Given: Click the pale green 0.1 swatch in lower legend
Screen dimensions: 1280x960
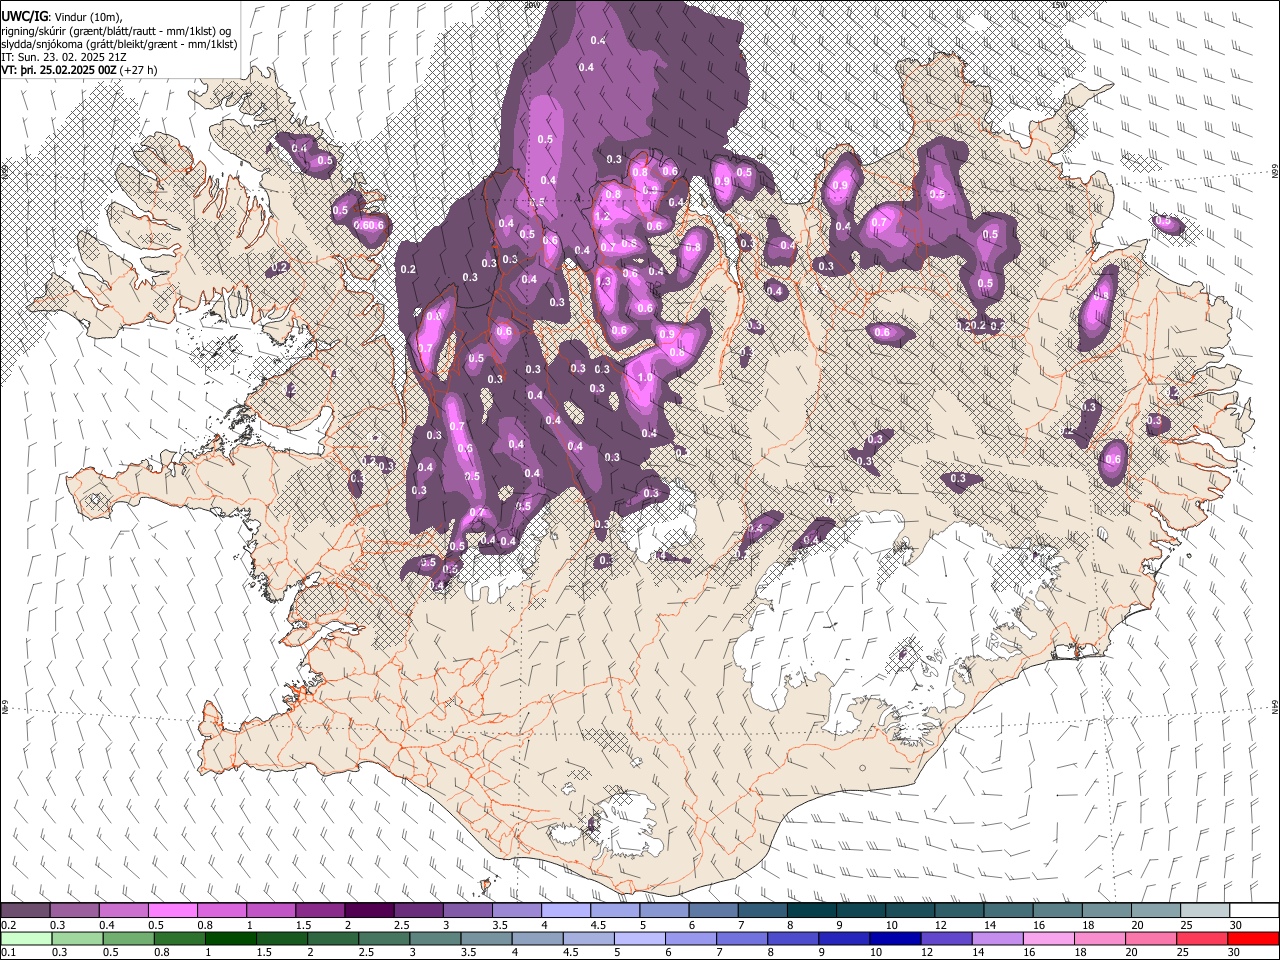Looking at the screenshot, I should 26,939.
